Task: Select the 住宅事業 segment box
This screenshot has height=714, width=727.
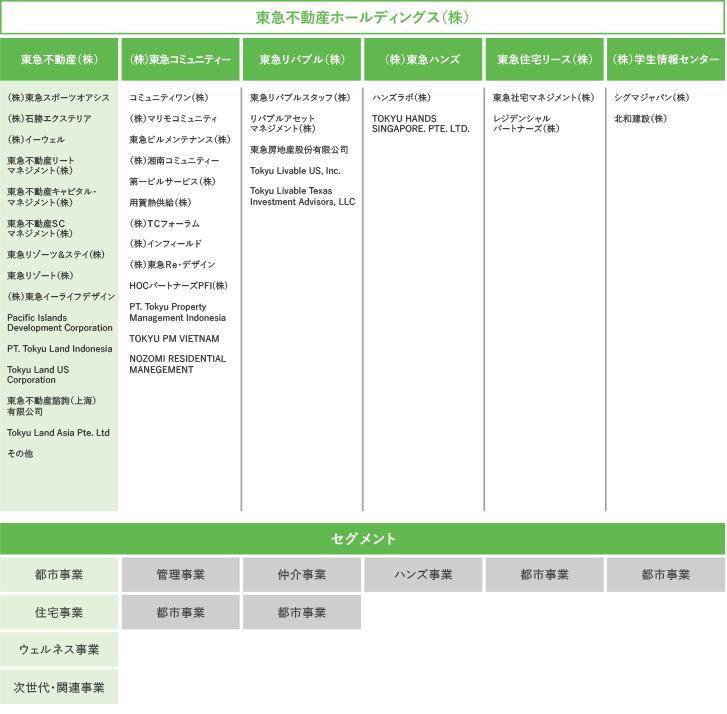Action: (59, 612)
